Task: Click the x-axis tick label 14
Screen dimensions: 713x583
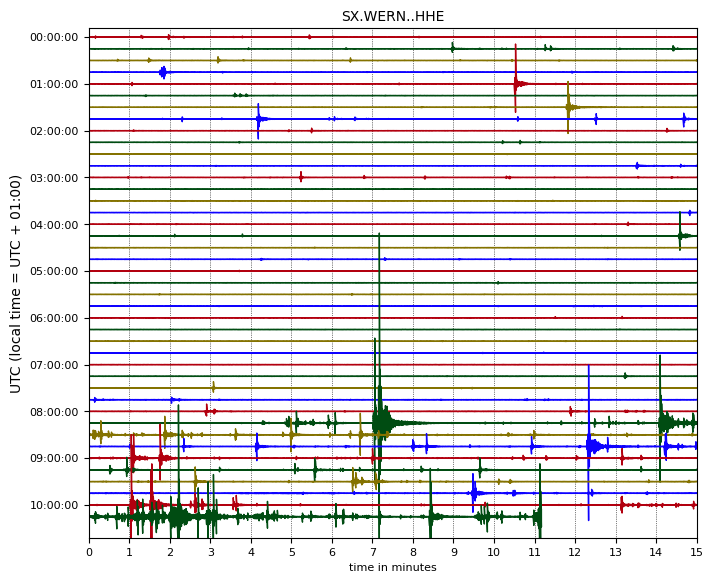Action: point(656,553)
